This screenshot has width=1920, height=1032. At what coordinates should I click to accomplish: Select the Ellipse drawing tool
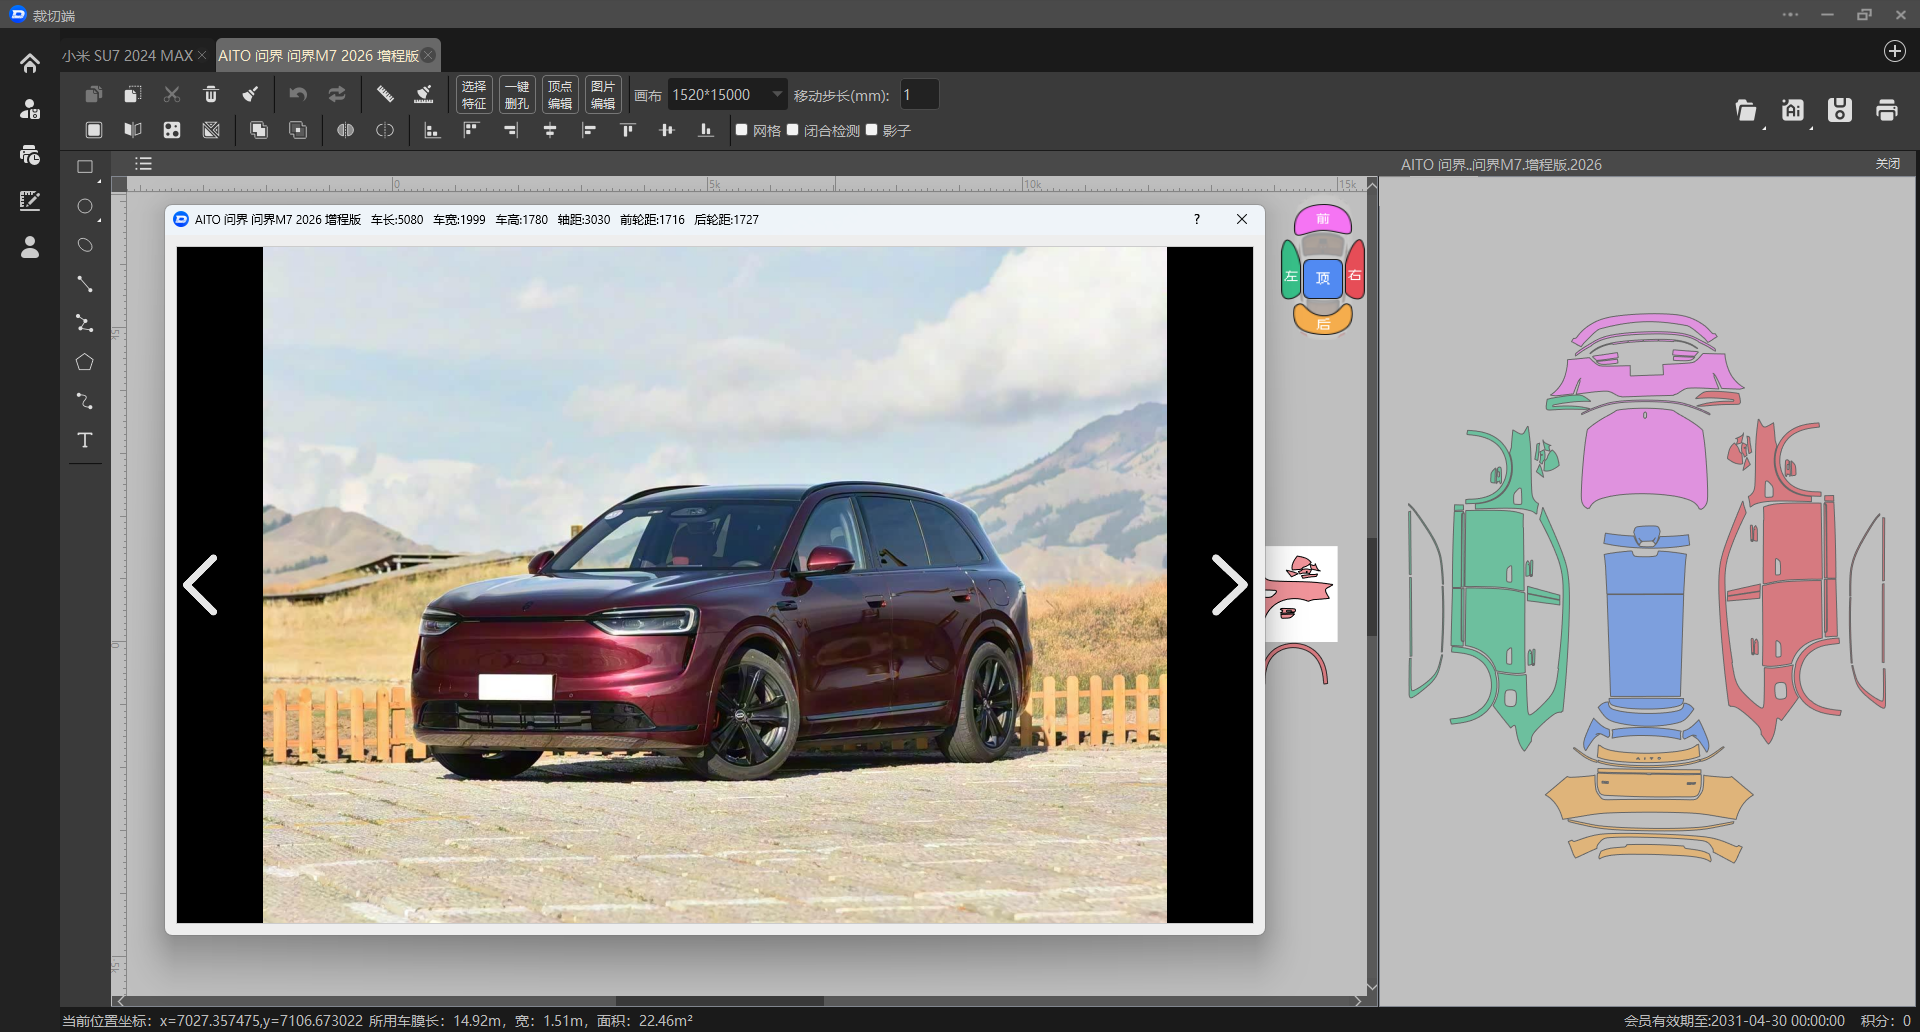(x=85, y=245)
